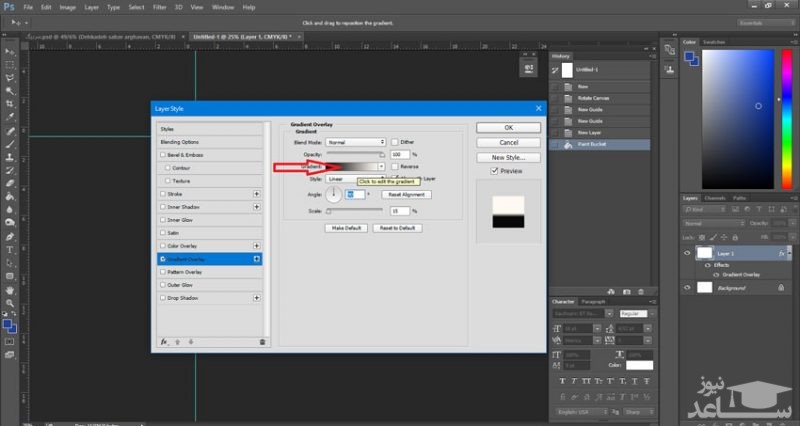Enable the Dither checkbox
The image size is (800, 426).
tap(395, 142)
